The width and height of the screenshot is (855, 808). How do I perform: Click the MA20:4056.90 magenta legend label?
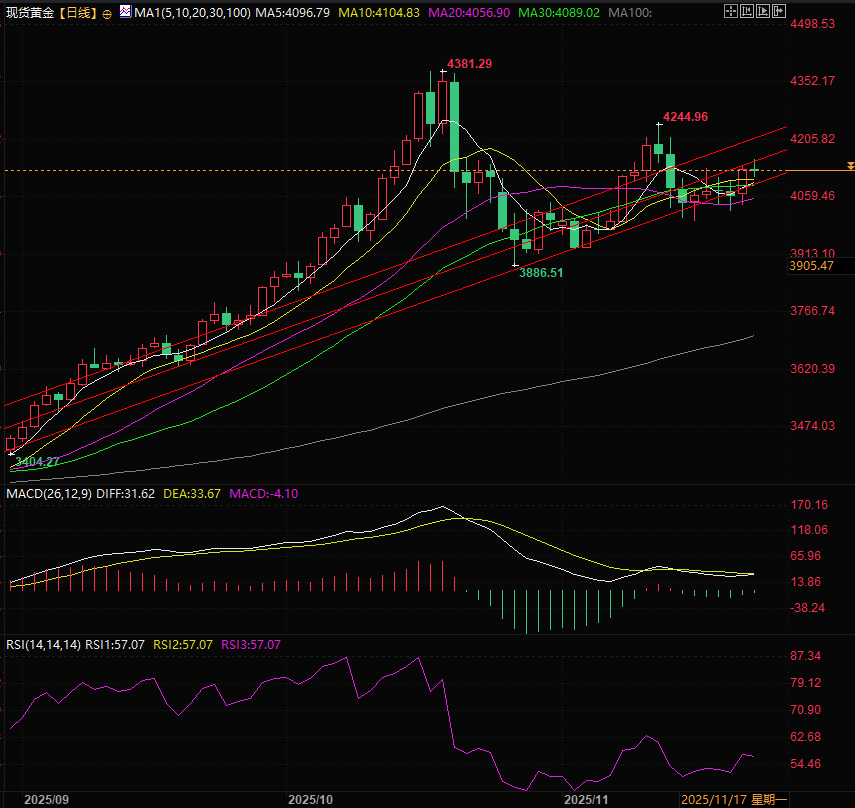coord(470,13)
